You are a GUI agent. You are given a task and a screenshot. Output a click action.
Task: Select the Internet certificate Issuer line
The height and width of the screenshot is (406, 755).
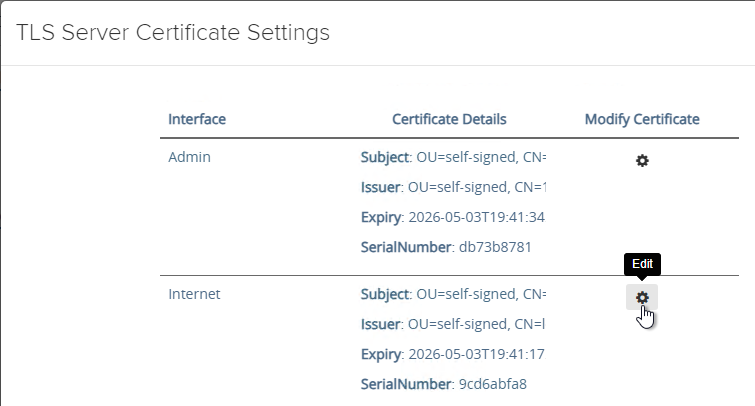pyautogui.click(x=453, y=324)
